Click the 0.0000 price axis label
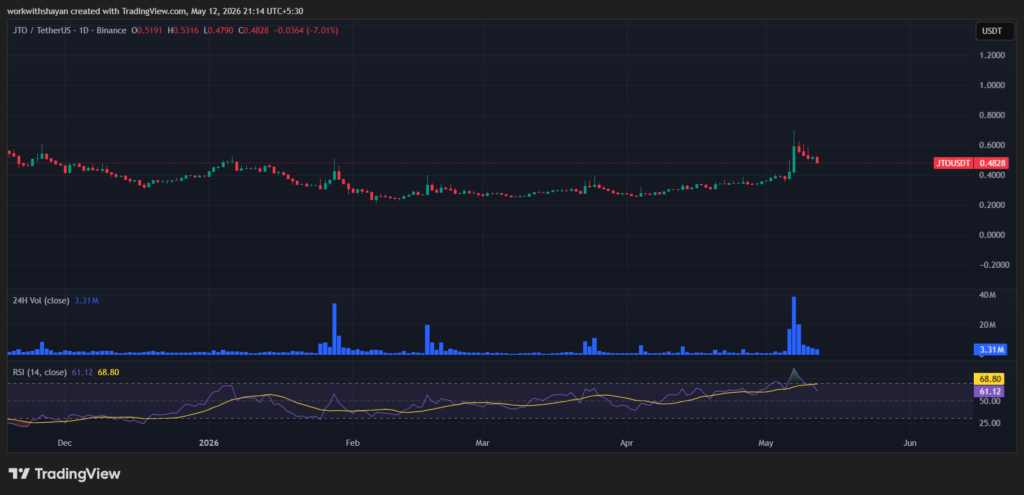The image size is (1024, 495). click(x=991, y=235)
